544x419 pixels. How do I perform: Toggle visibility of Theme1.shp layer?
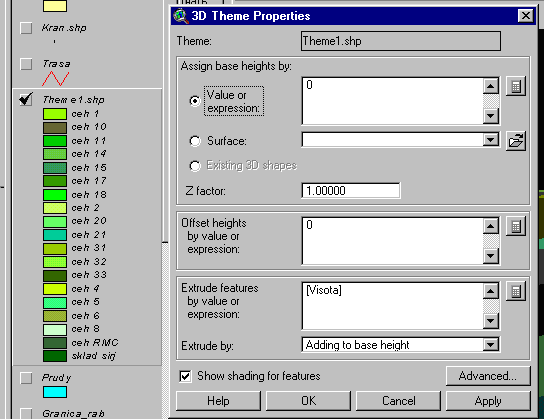[26, 100]
